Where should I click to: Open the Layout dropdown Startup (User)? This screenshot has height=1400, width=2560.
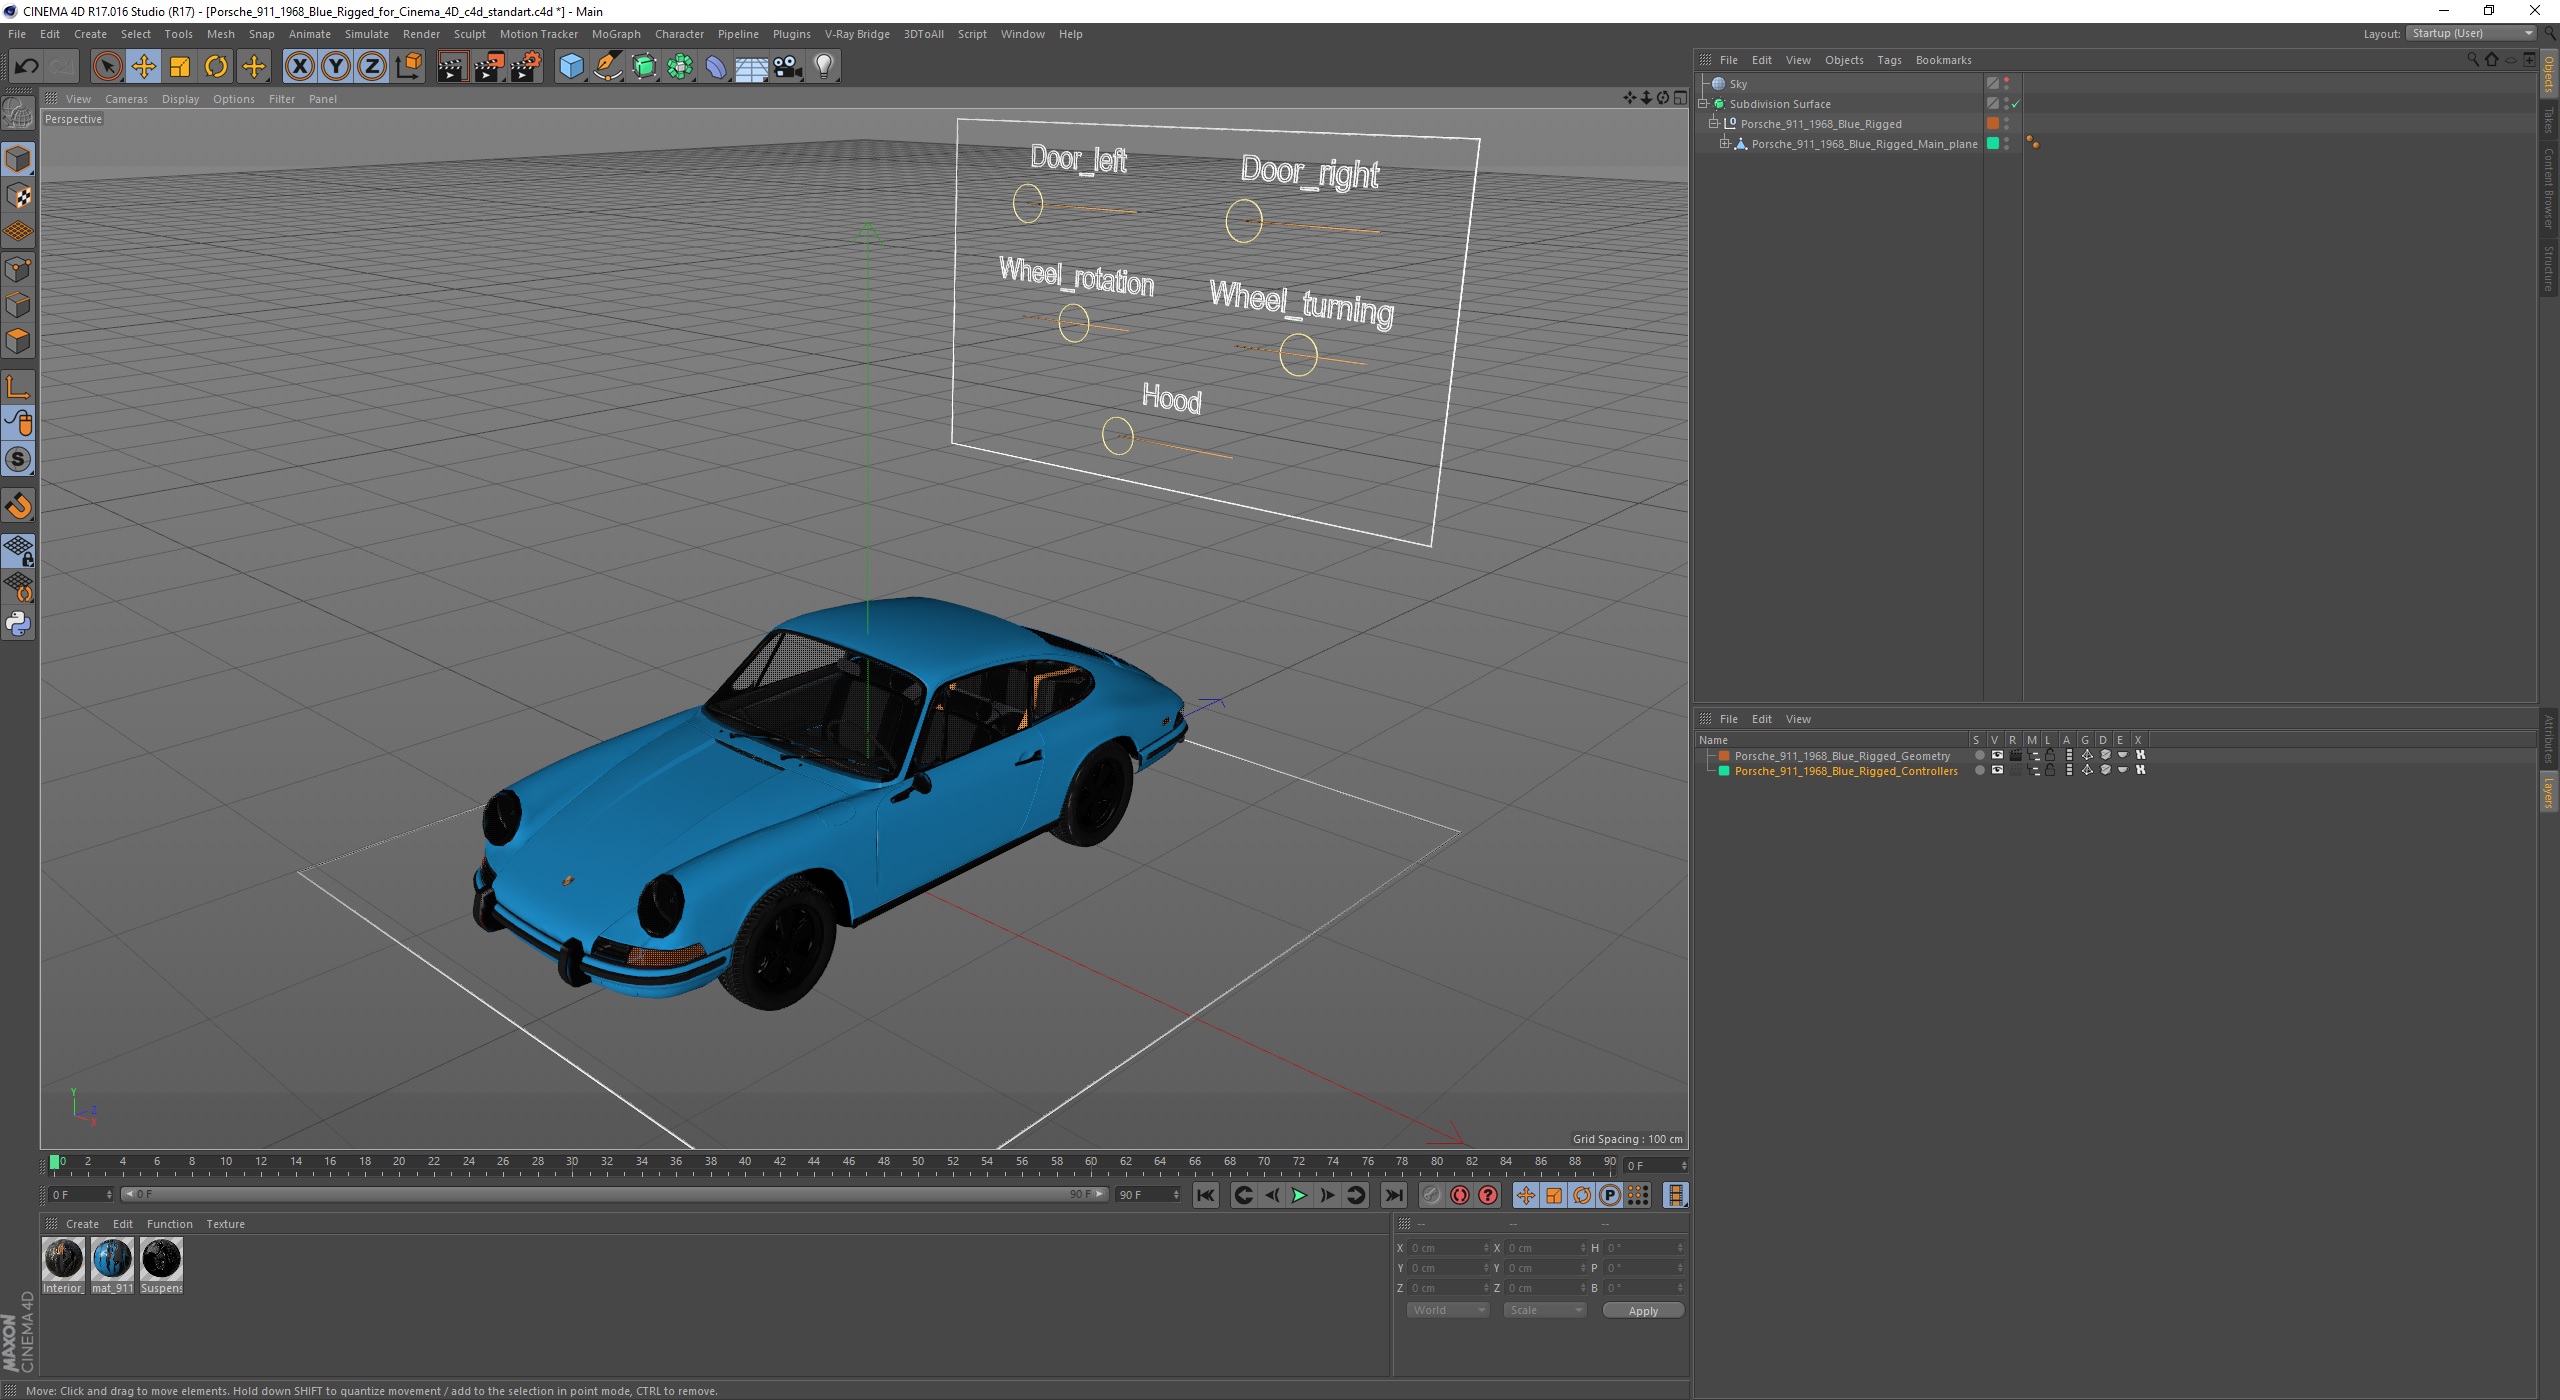[x=2471, y=33]
